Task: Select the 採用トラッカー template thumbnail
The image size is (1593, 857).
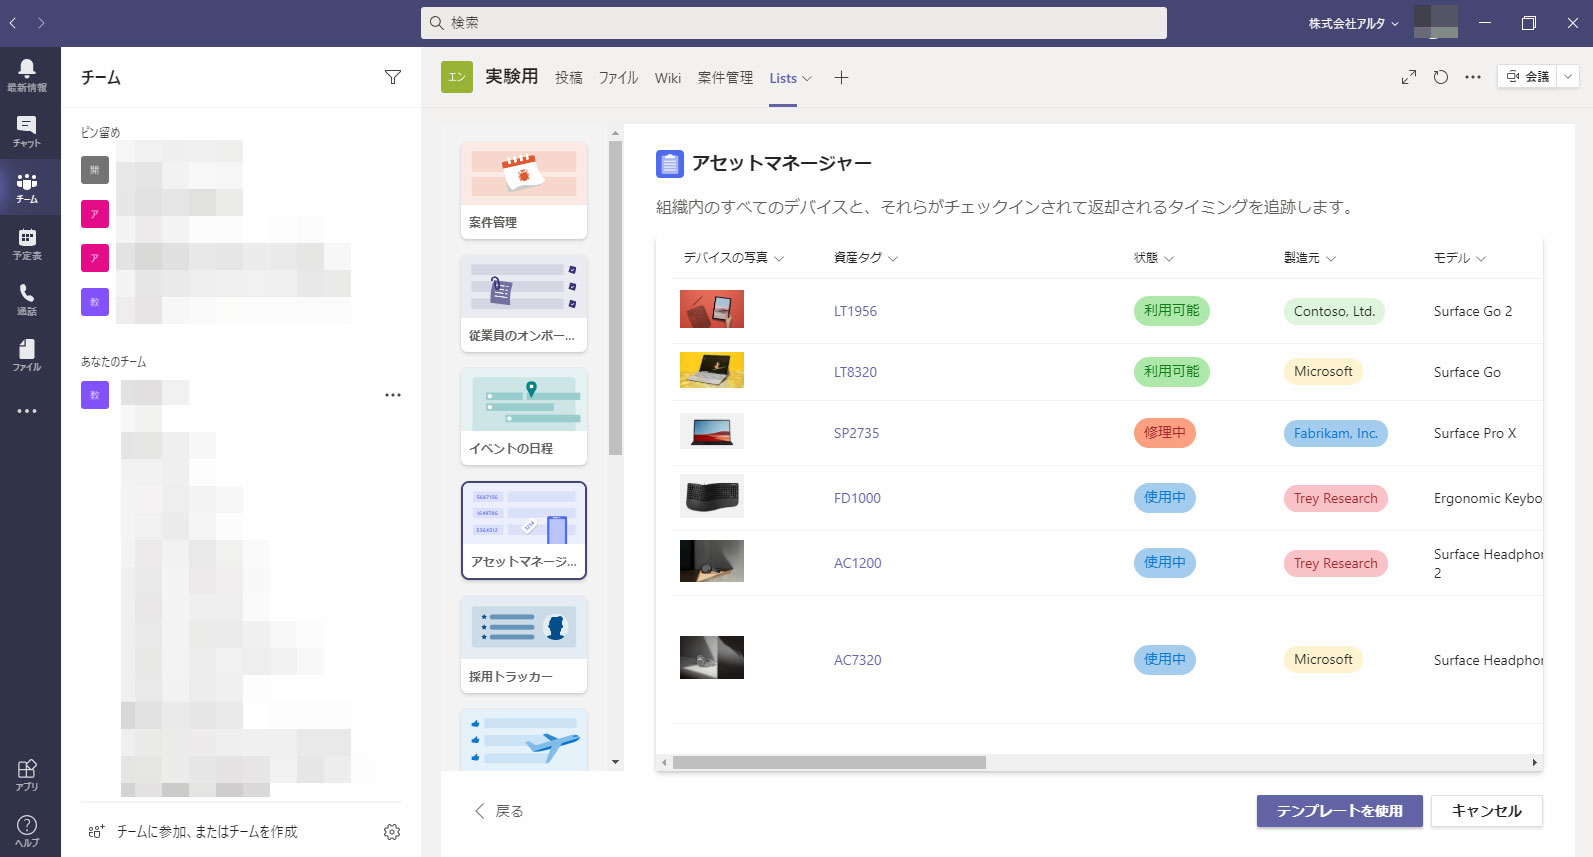Action: pos(523,644)
